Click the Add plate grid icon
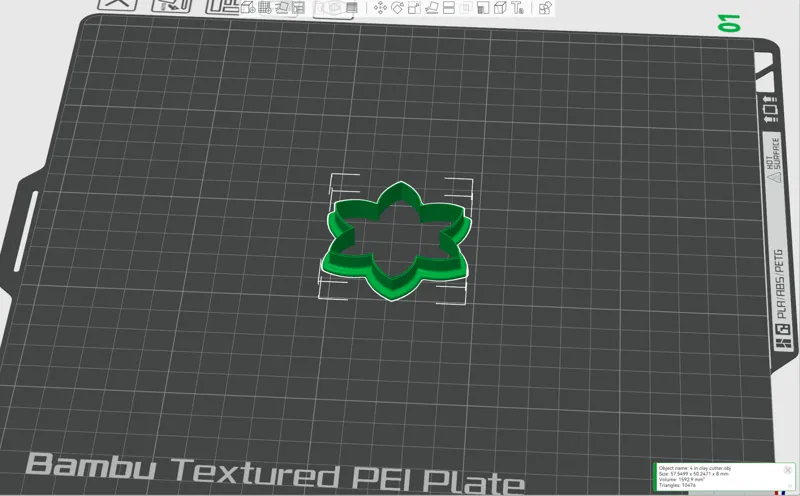The width and height of the screenshot is (800, 496). [x=264, y=7]
